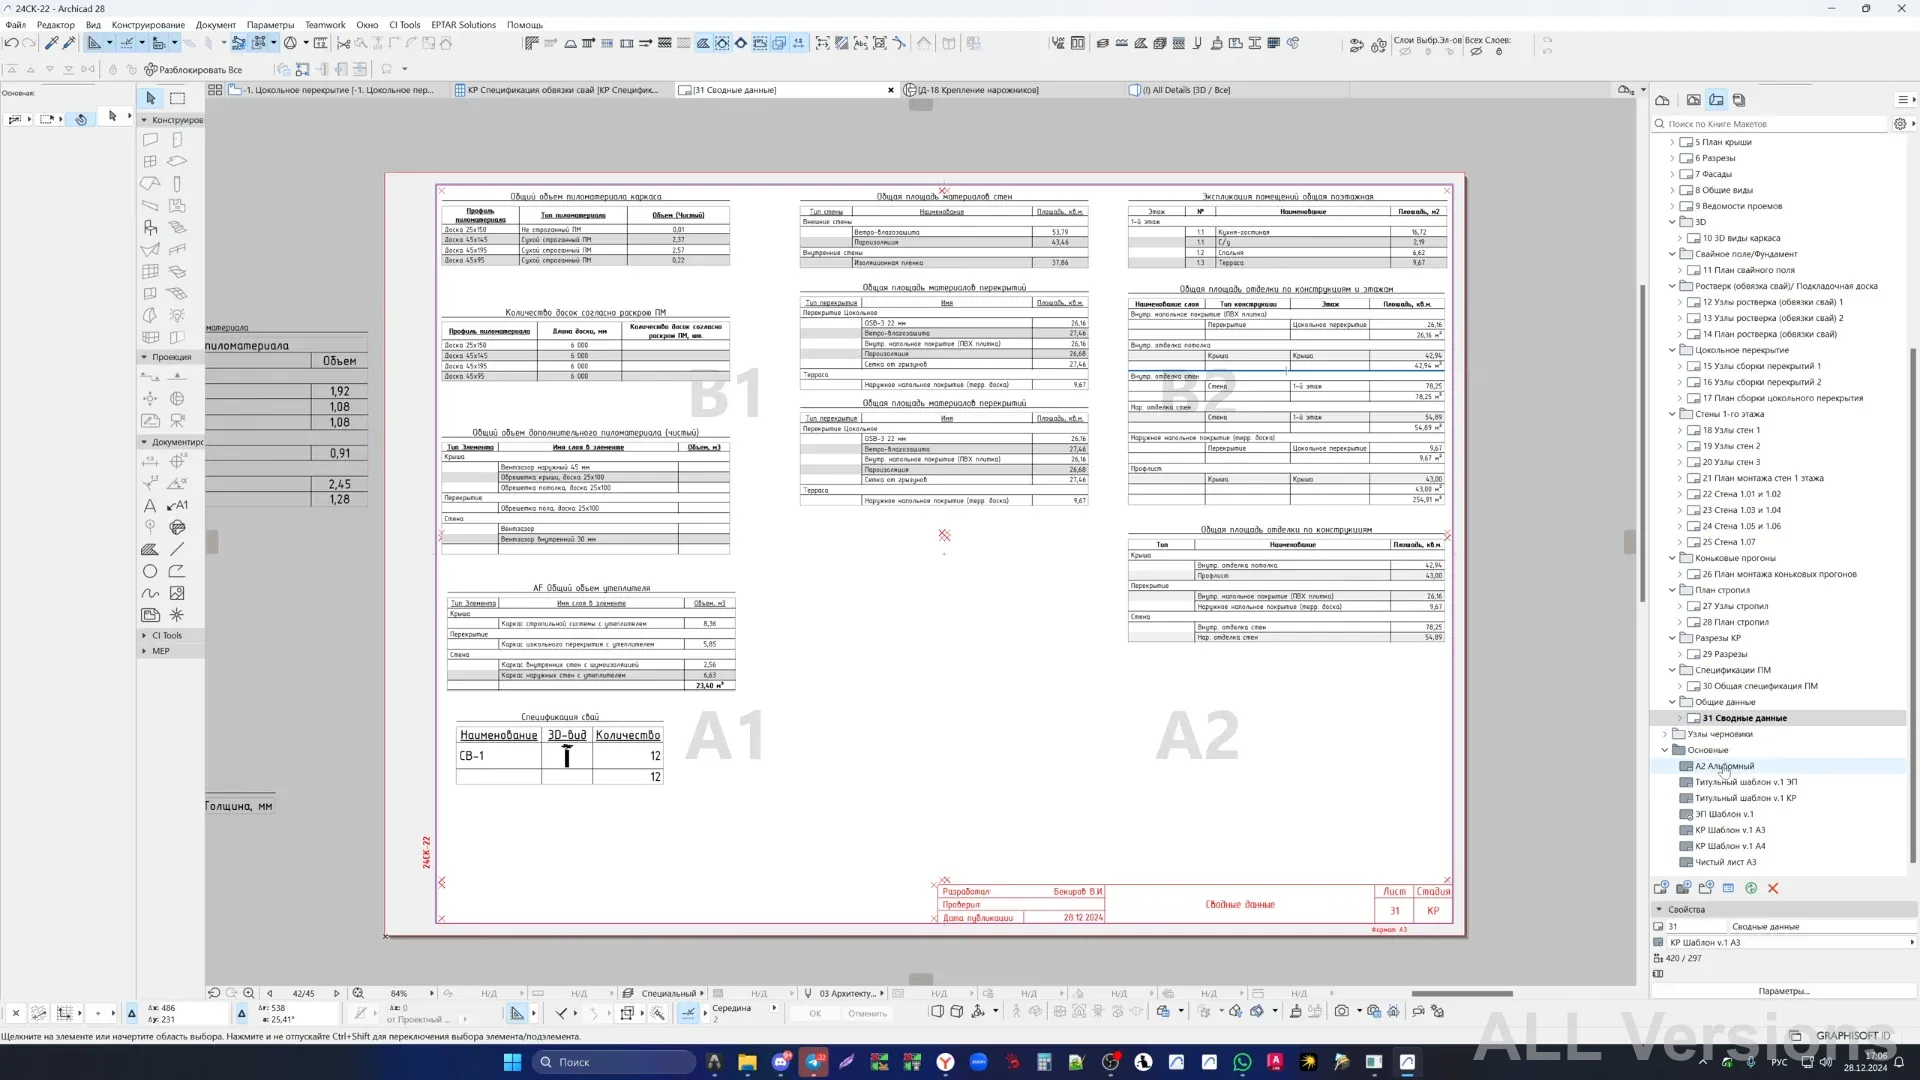Image resolution: width=1920 pixels, height=1080 pixels.
Task: Expand the Узлы черновики folder
Action: (1665, 734)
